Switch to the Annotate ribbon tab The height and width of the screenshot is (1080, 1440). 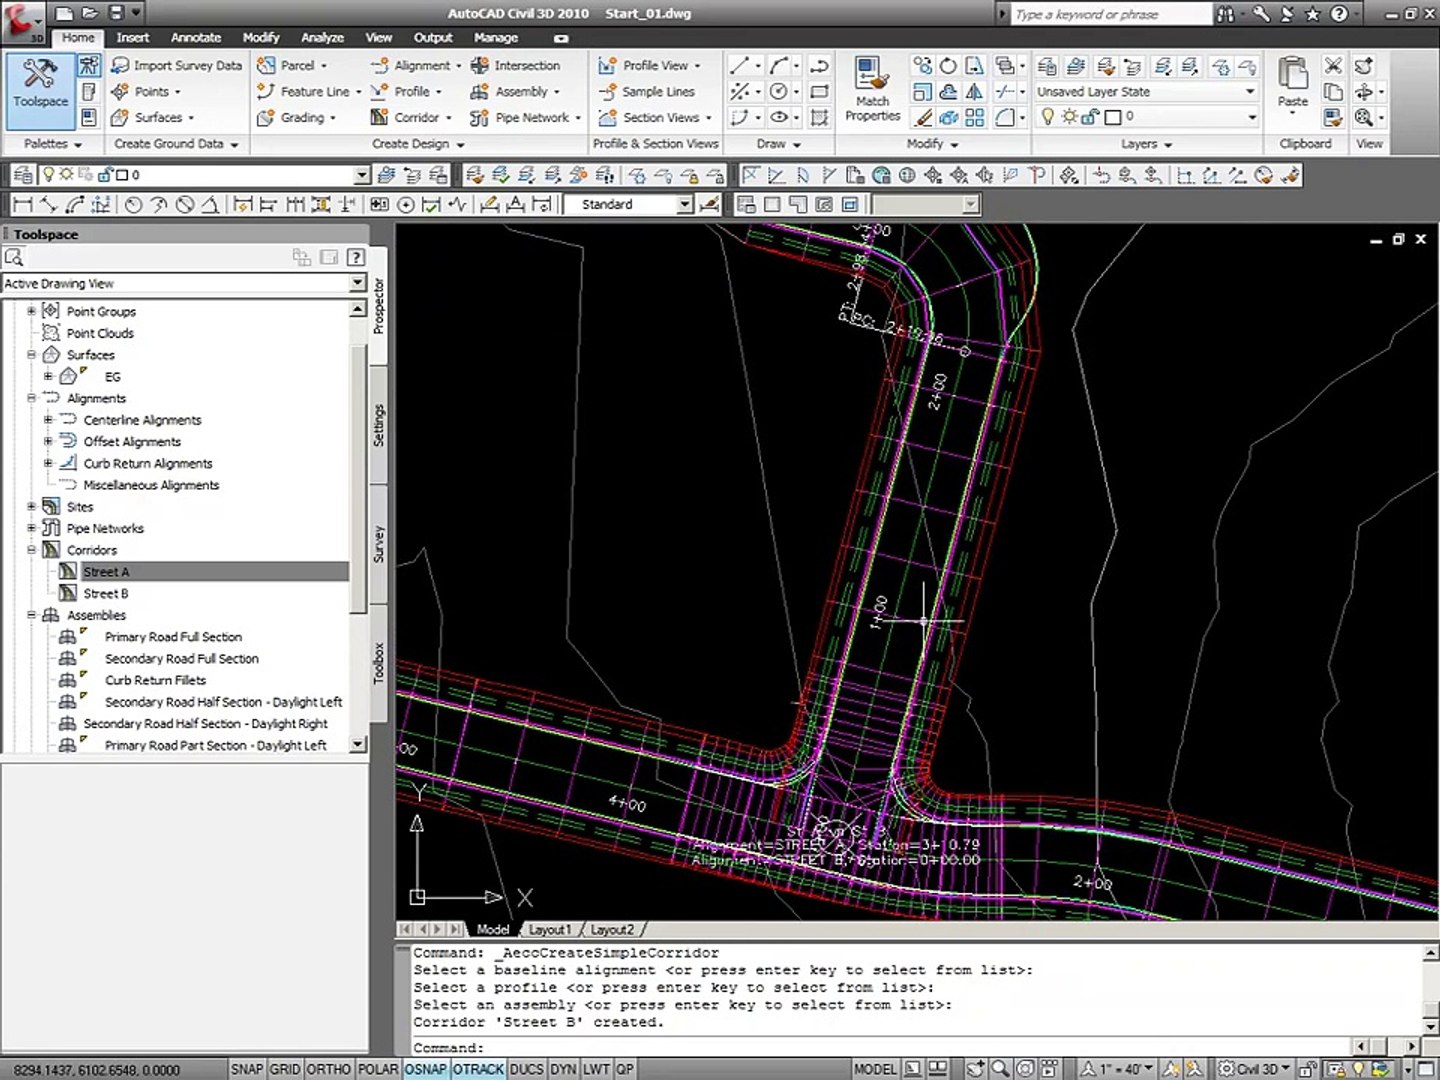coord(196,37)
